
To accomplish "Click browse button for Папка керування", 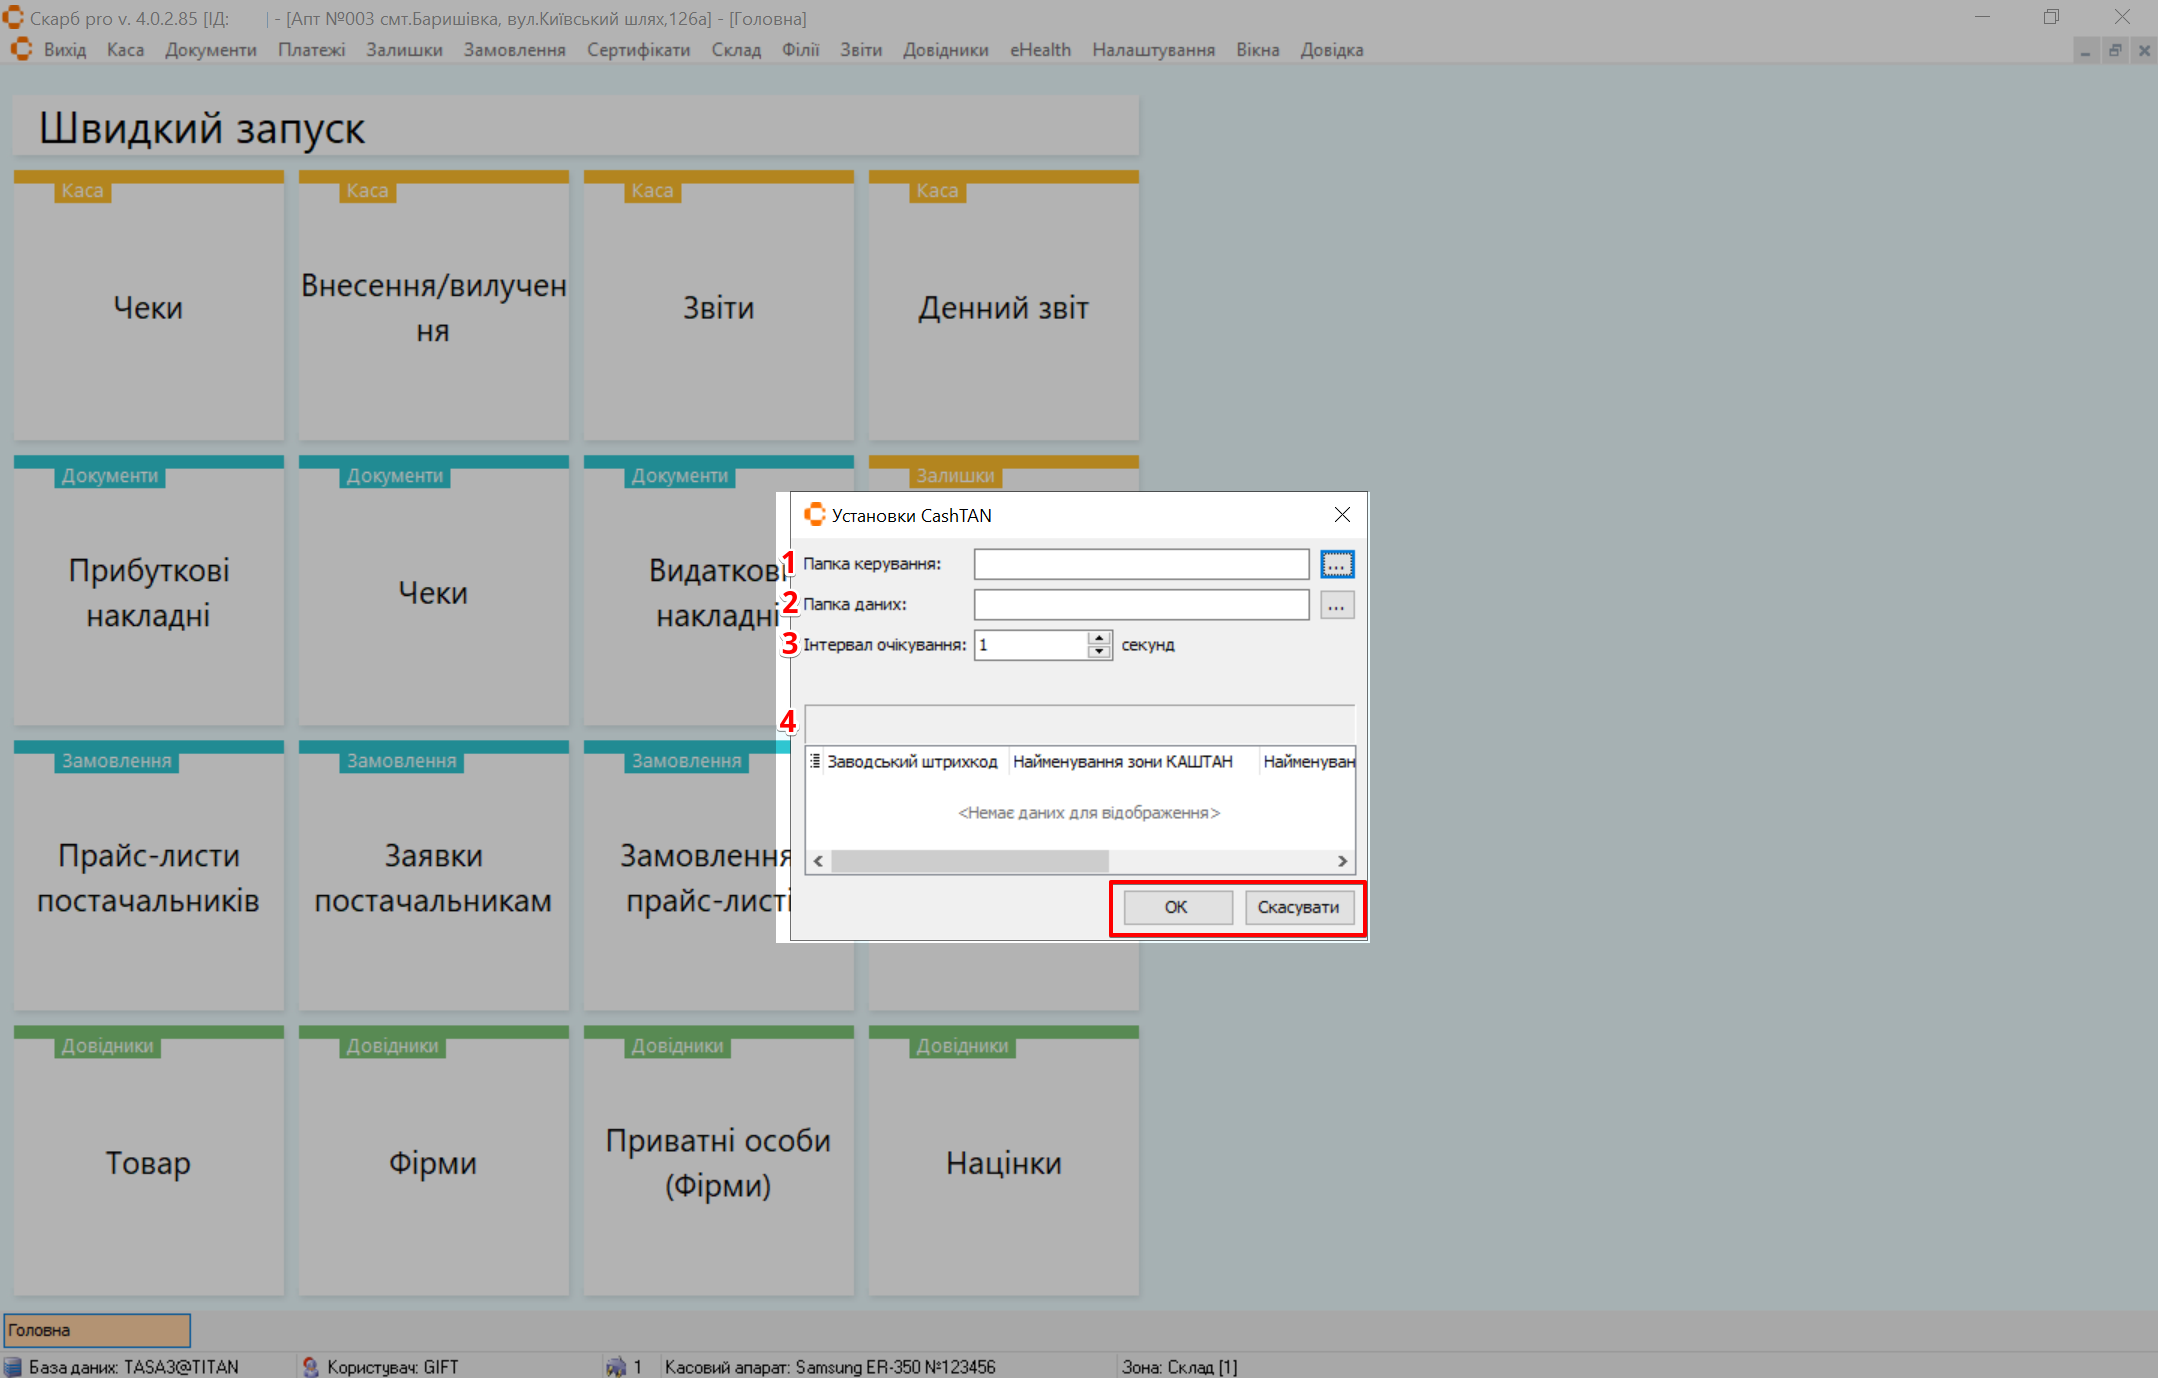I will click(1337, 565).
